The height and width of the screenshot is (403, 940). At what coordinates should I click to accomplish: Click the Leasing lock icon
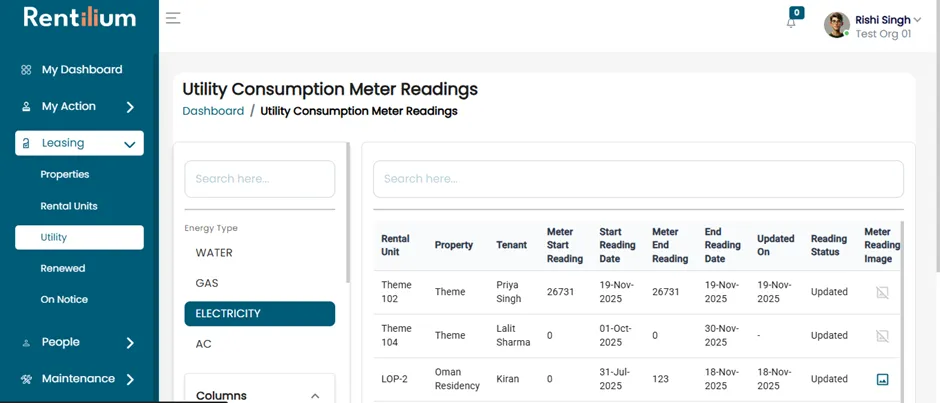point(26,143)
